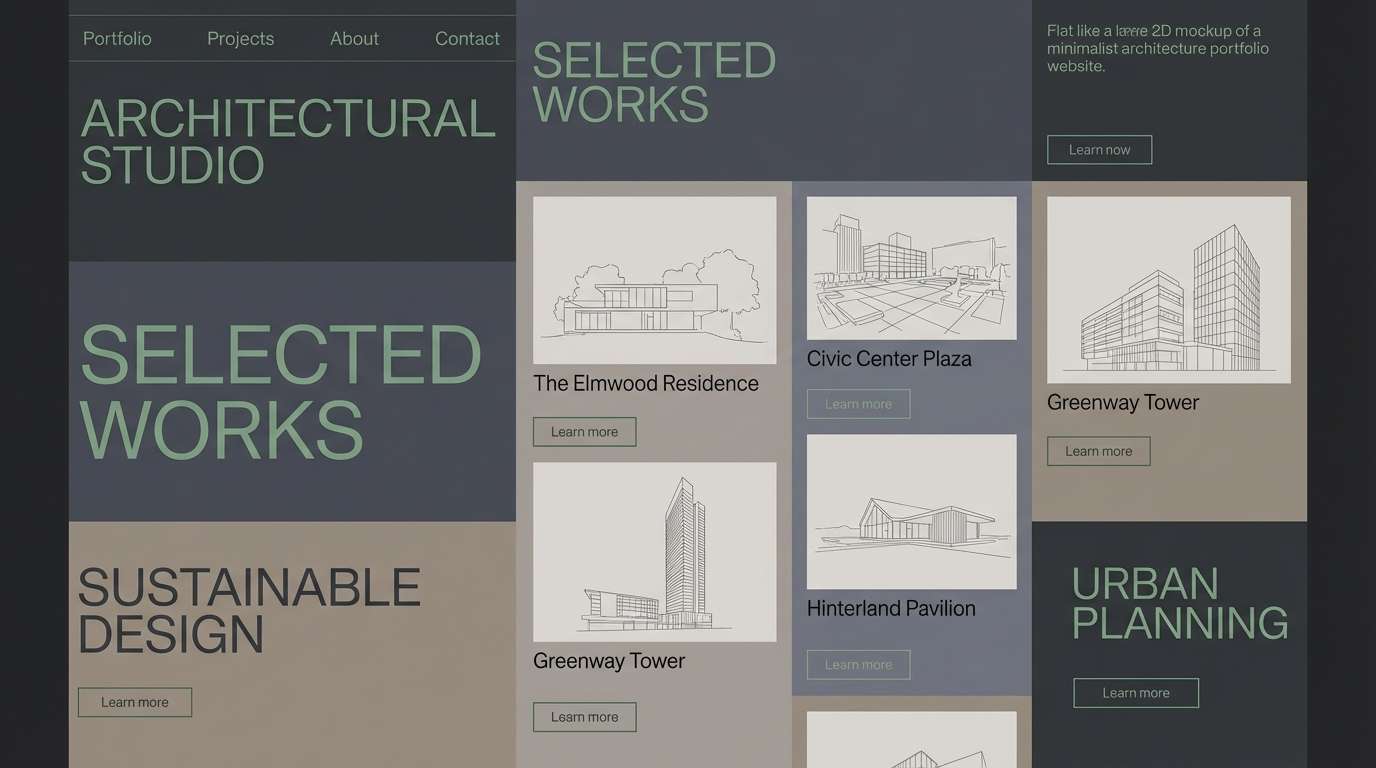The width and height of the screenshot is (1376, 768).
Task: Click the Hinterland Pavilion sketch
Action: (911, 511)
